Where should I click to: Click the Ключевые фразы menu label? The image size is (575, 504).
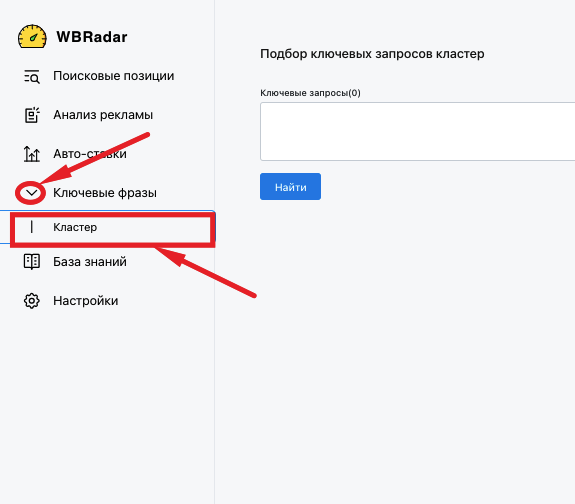105,193
